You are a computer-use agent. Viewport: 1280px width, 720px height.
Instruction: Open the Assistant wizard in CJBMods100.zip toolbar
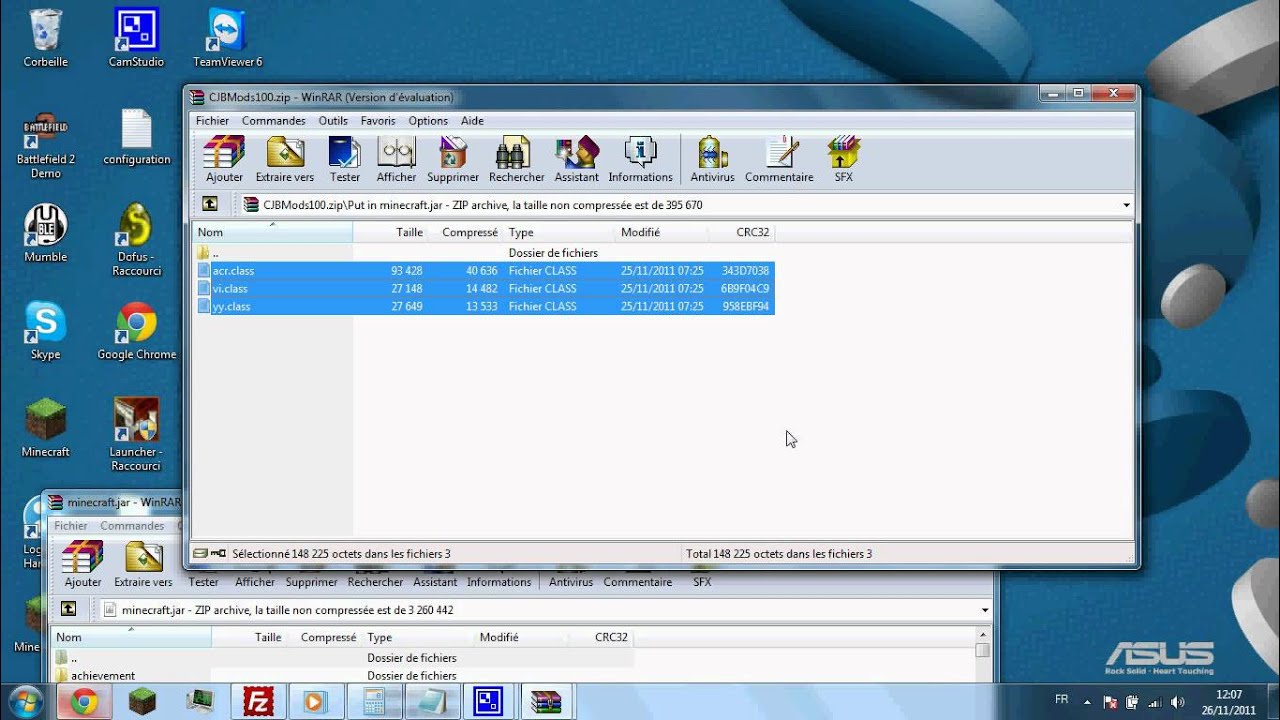click(576, 160)
